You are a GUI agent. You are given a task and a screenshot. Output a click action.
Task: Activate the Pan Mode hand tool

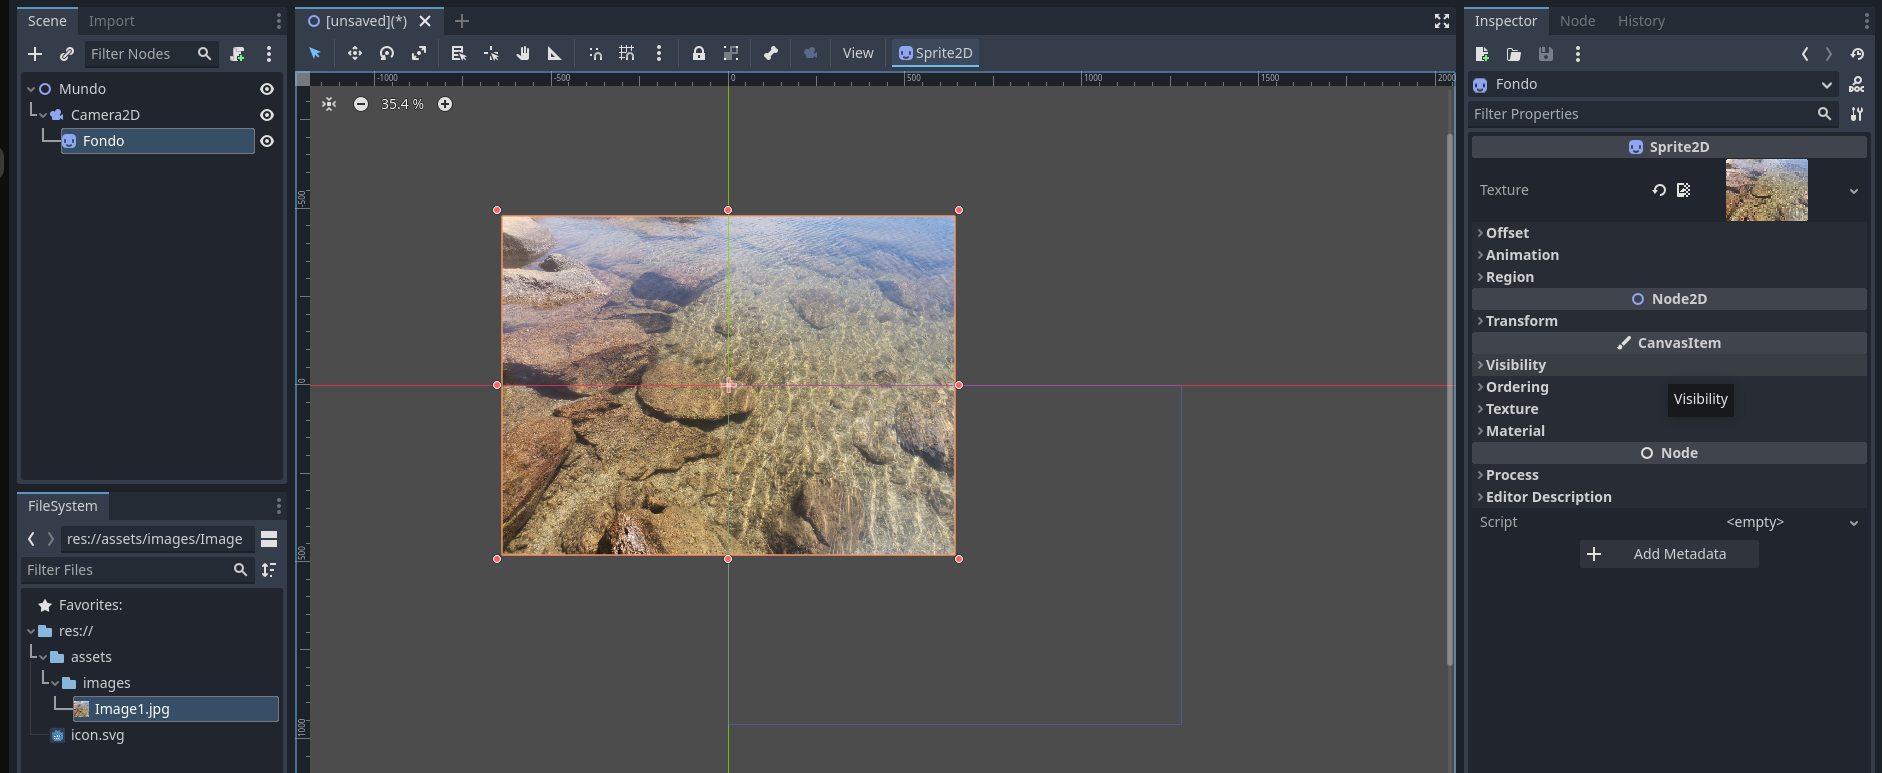pos(523,53)
